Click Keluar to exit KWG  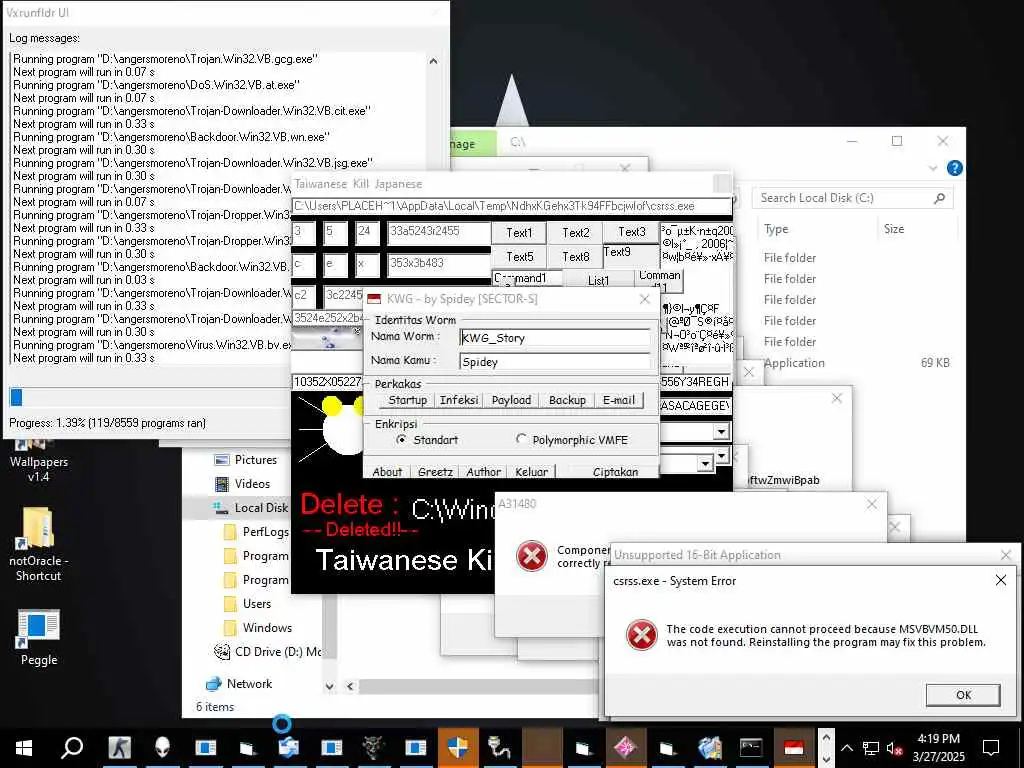point(532,472)
